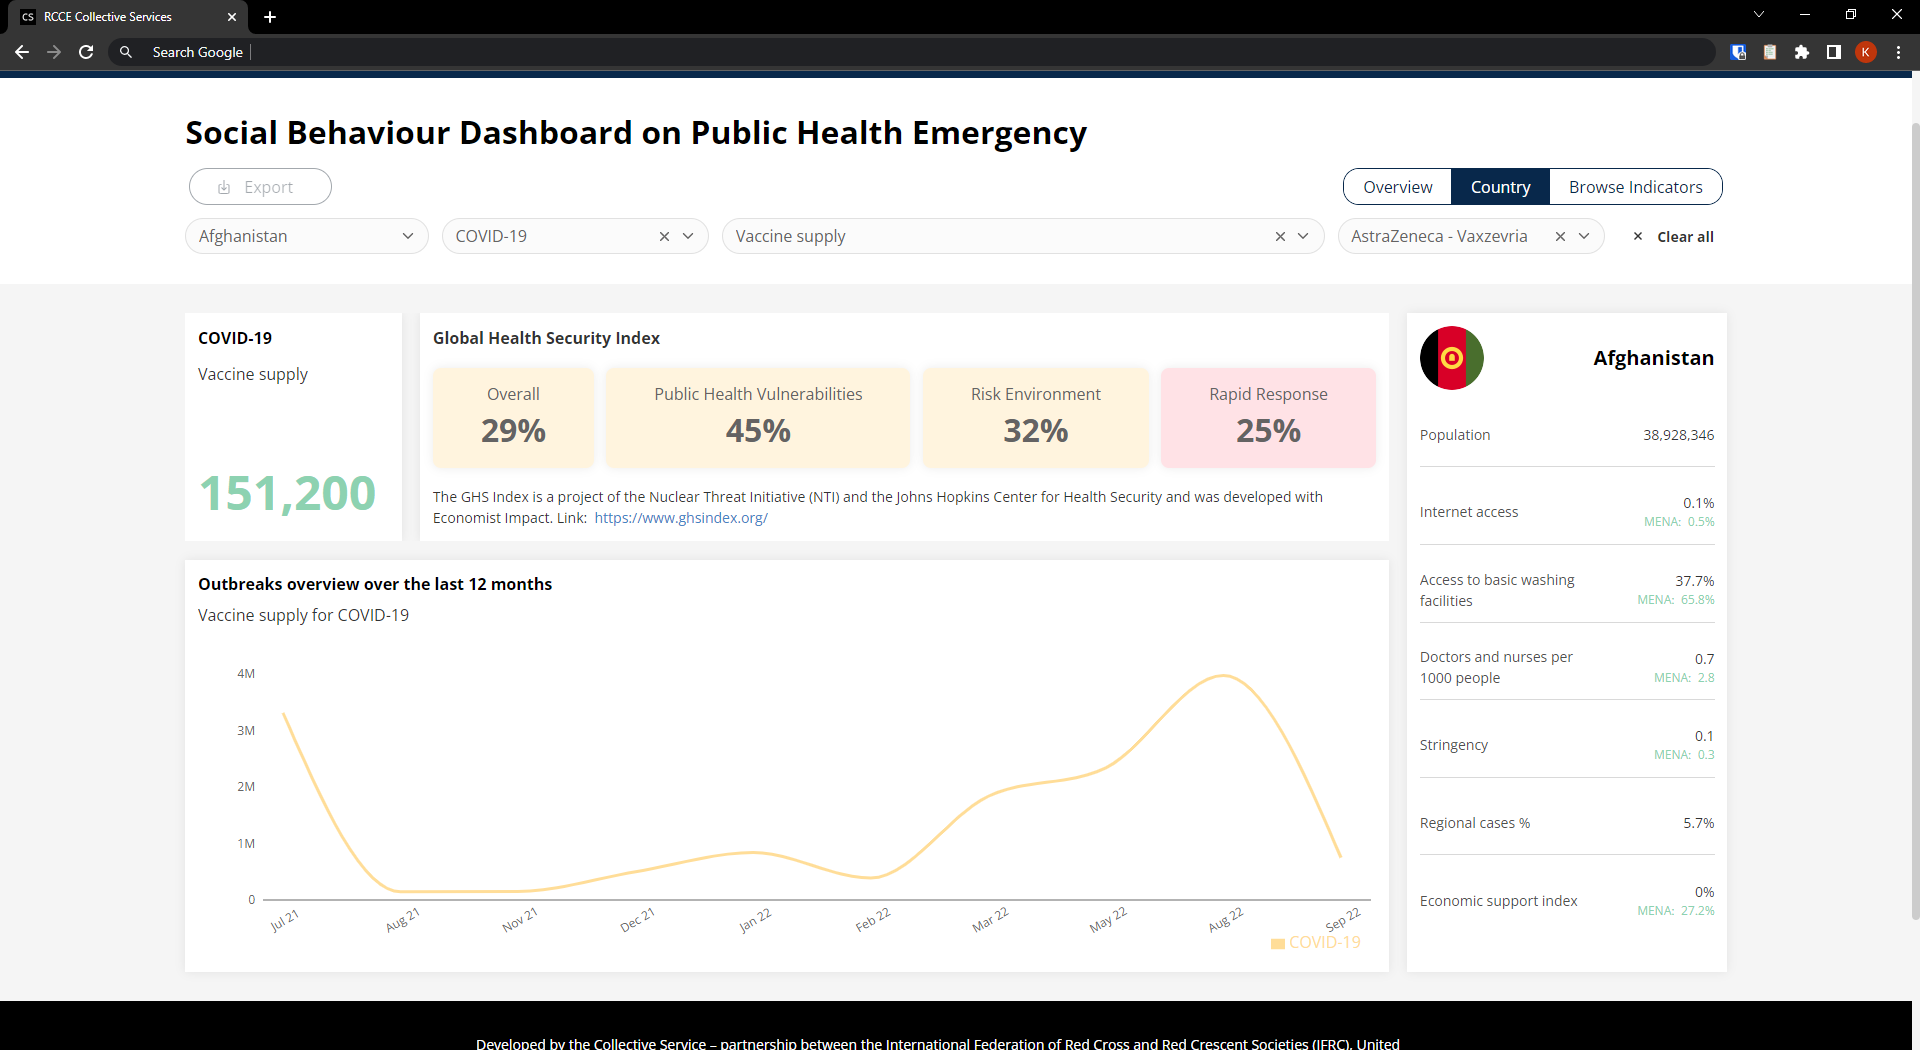
Task: Open the browser extensions puzzle icon
Action: click(1802, 52)
